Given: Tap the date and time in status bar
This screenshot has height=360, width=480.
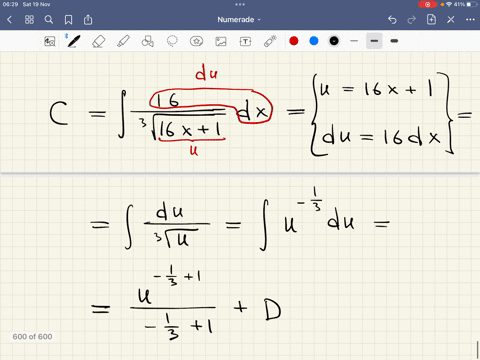Looking at the screenshot, I should pyautogui.click(x=26, y=4).
